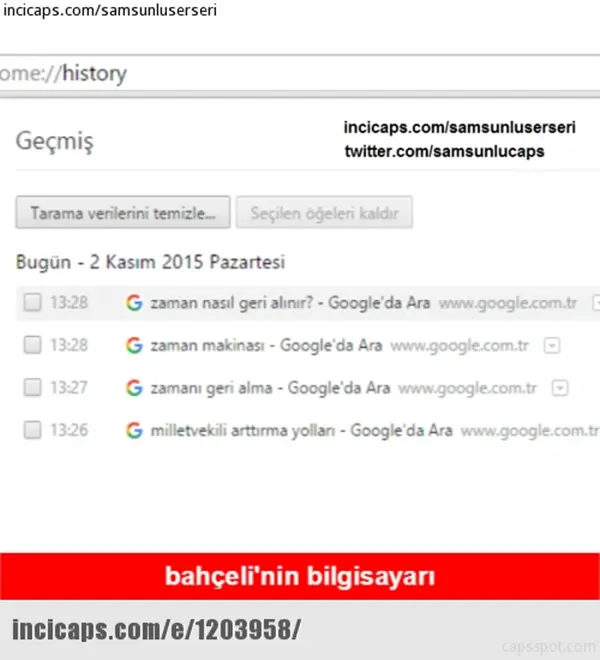The image size is (600, 660).
Task: Click the Tarama verilerini temizle button
Action: coord(123,213)
